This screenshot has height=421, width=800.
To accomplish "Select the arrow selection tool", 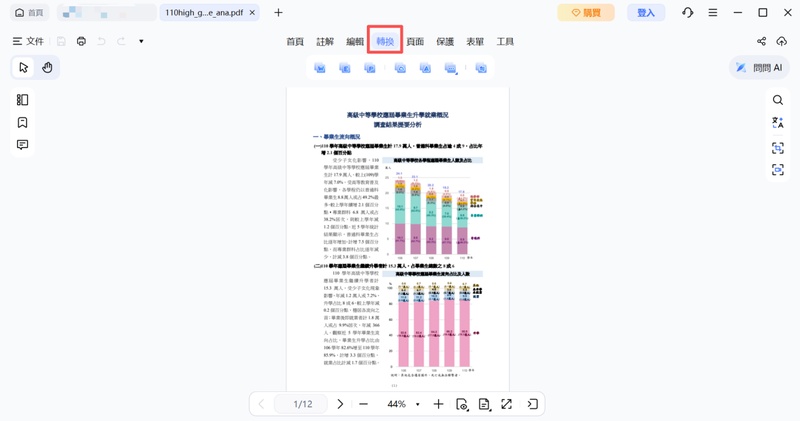I will pyautogui.click(x=23, y=67).
